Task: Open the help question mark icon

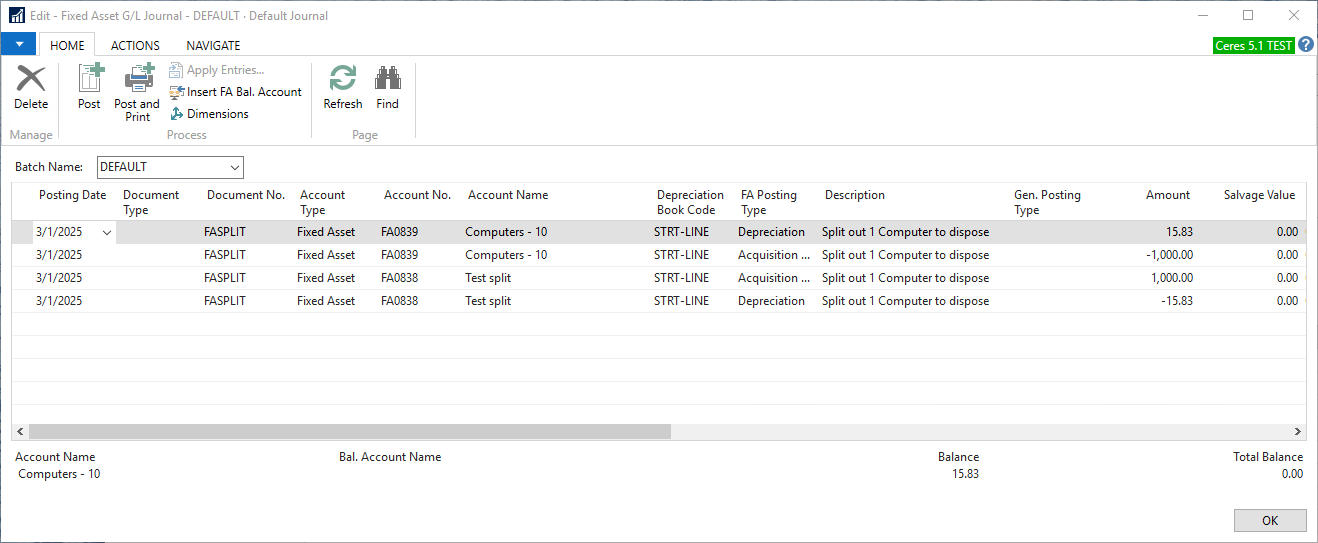Action: 1305,45
